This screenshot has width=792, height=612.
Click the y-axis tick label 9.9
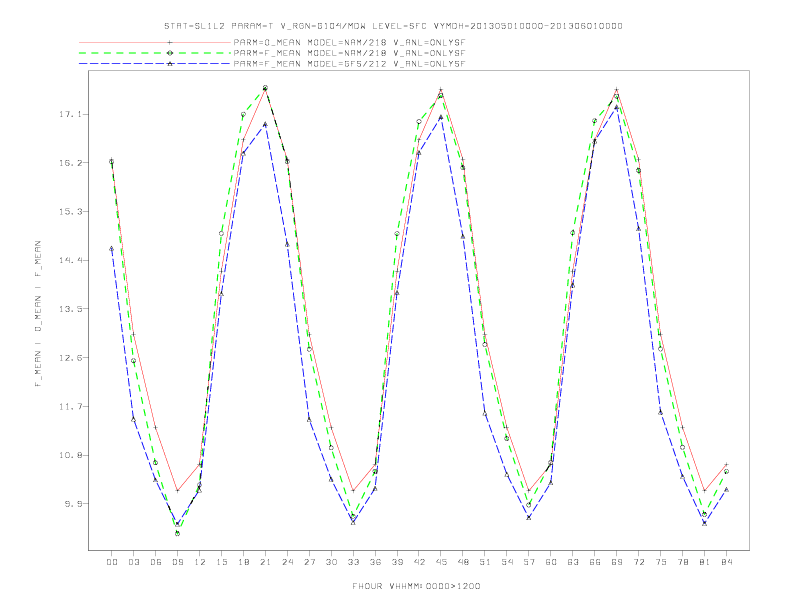click(71, 504)
